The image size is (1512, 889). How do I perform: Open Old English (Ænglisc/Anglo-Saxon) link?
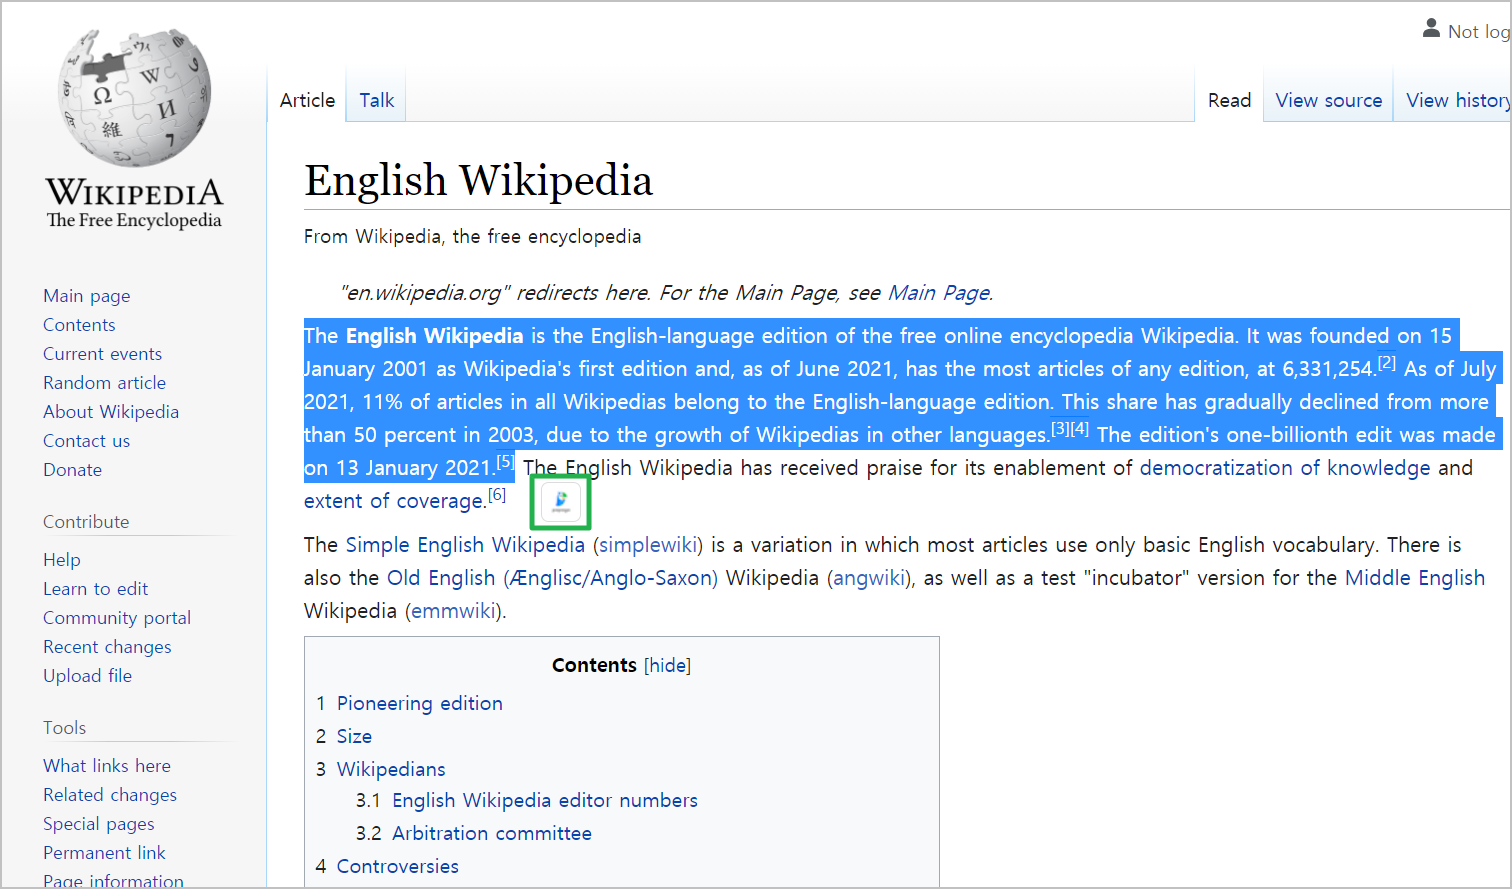552,578
